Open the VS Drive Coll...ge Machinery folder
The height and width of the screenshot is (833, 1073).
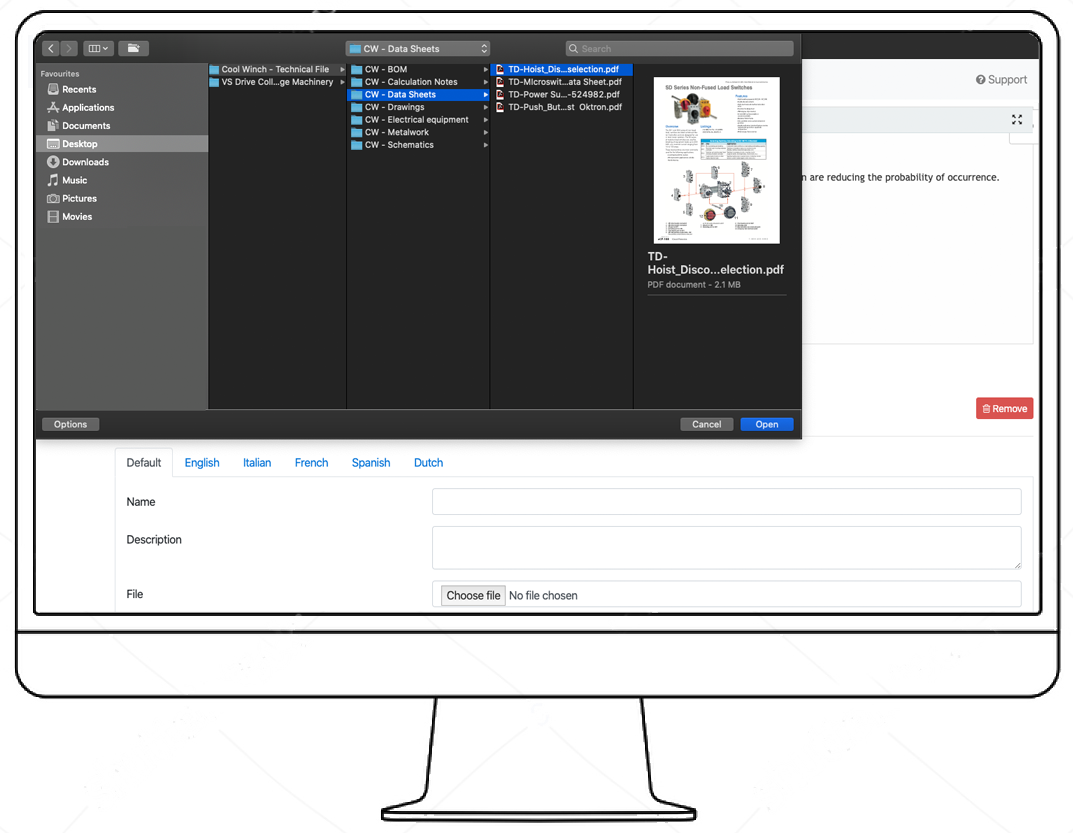click(x=276, y=81)
